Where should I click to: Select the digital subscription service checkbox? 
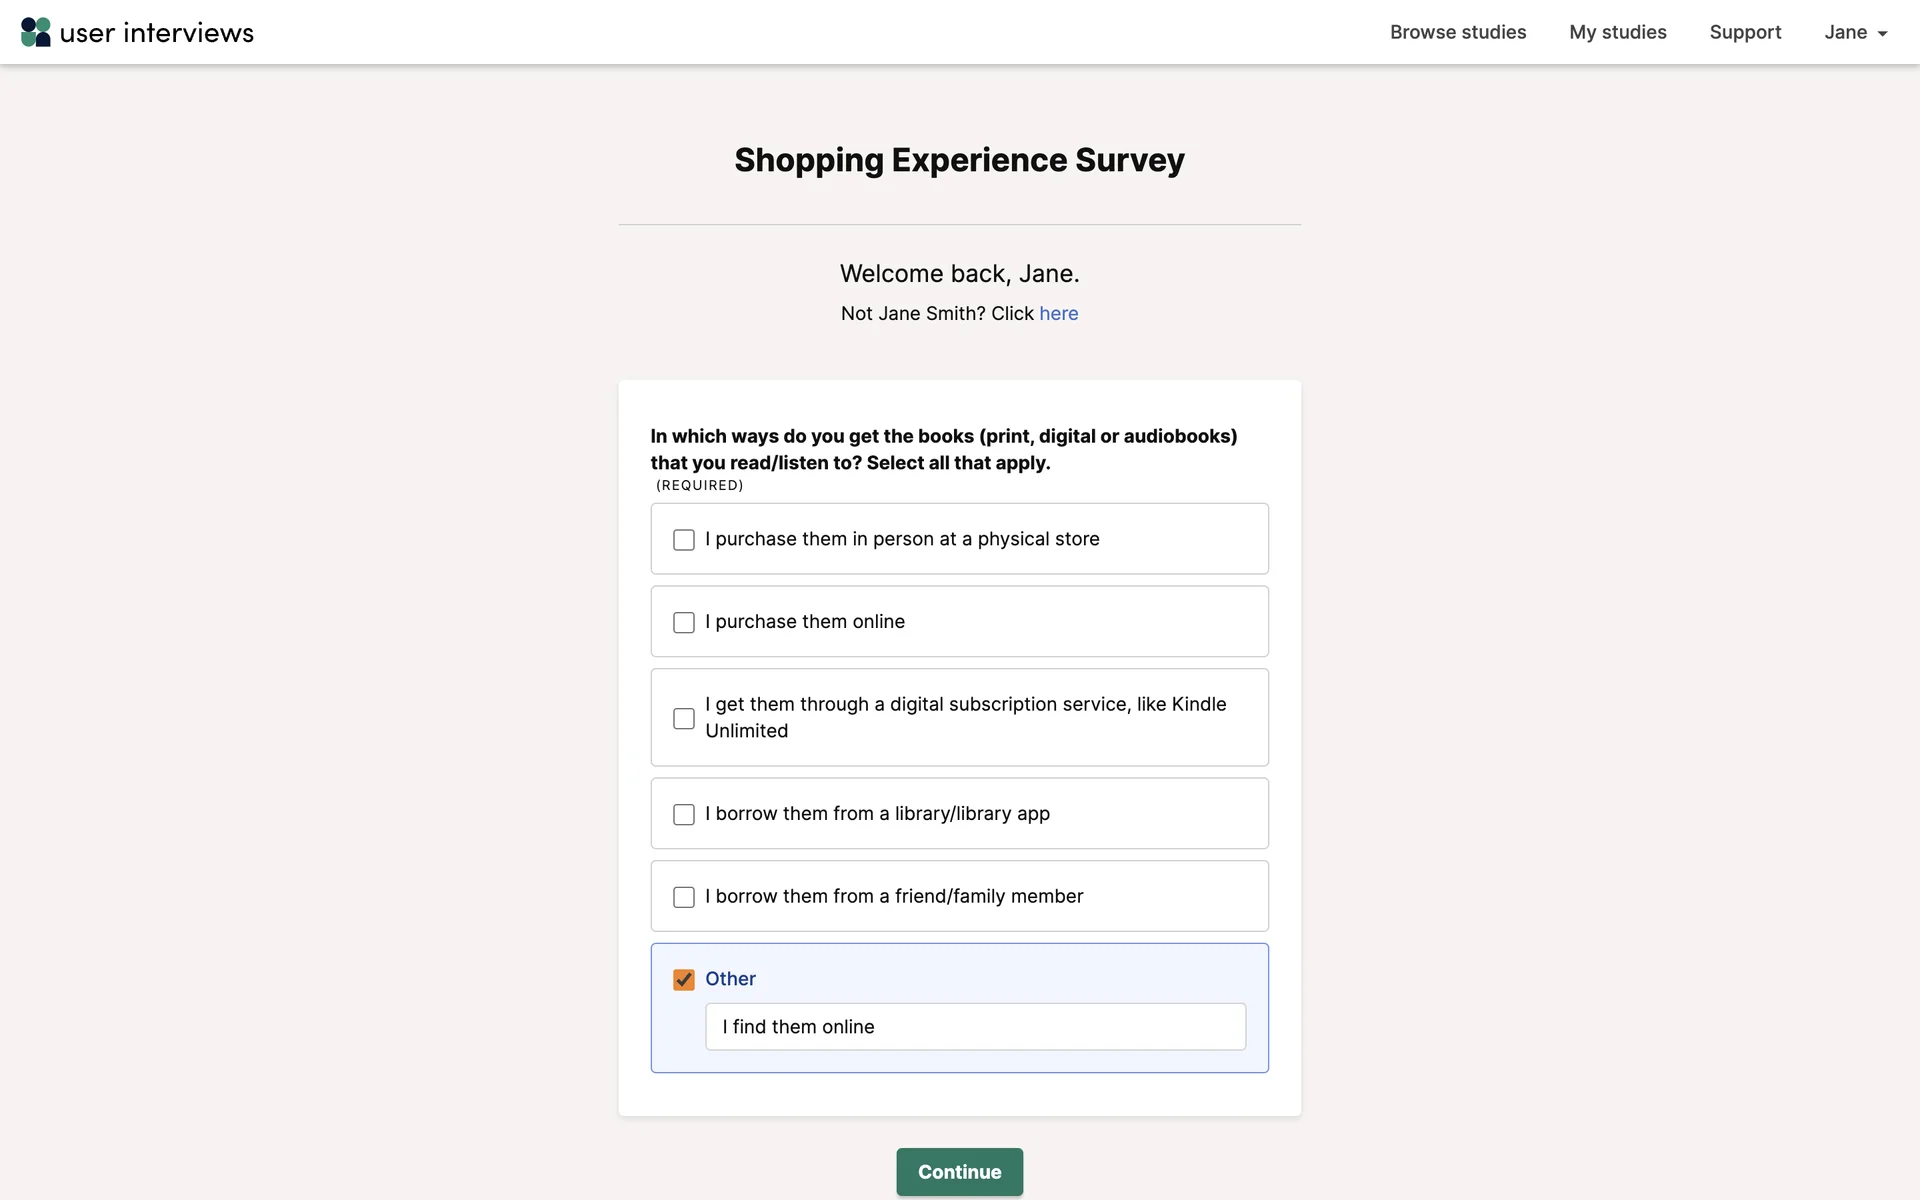point(684,719)
